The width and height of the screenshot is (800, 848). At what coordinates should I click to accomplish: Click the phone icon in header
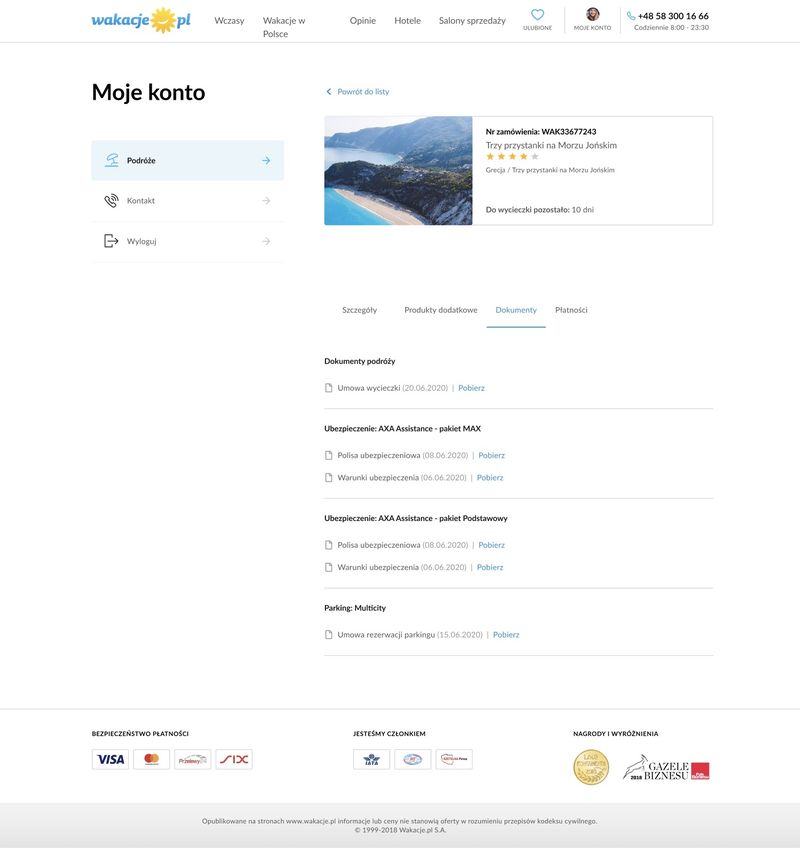tap(631, 16)
